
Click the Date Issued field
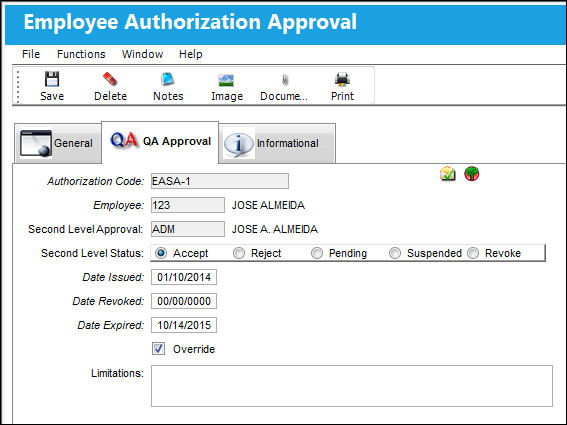pyautogui.click(x=184, y=277)
